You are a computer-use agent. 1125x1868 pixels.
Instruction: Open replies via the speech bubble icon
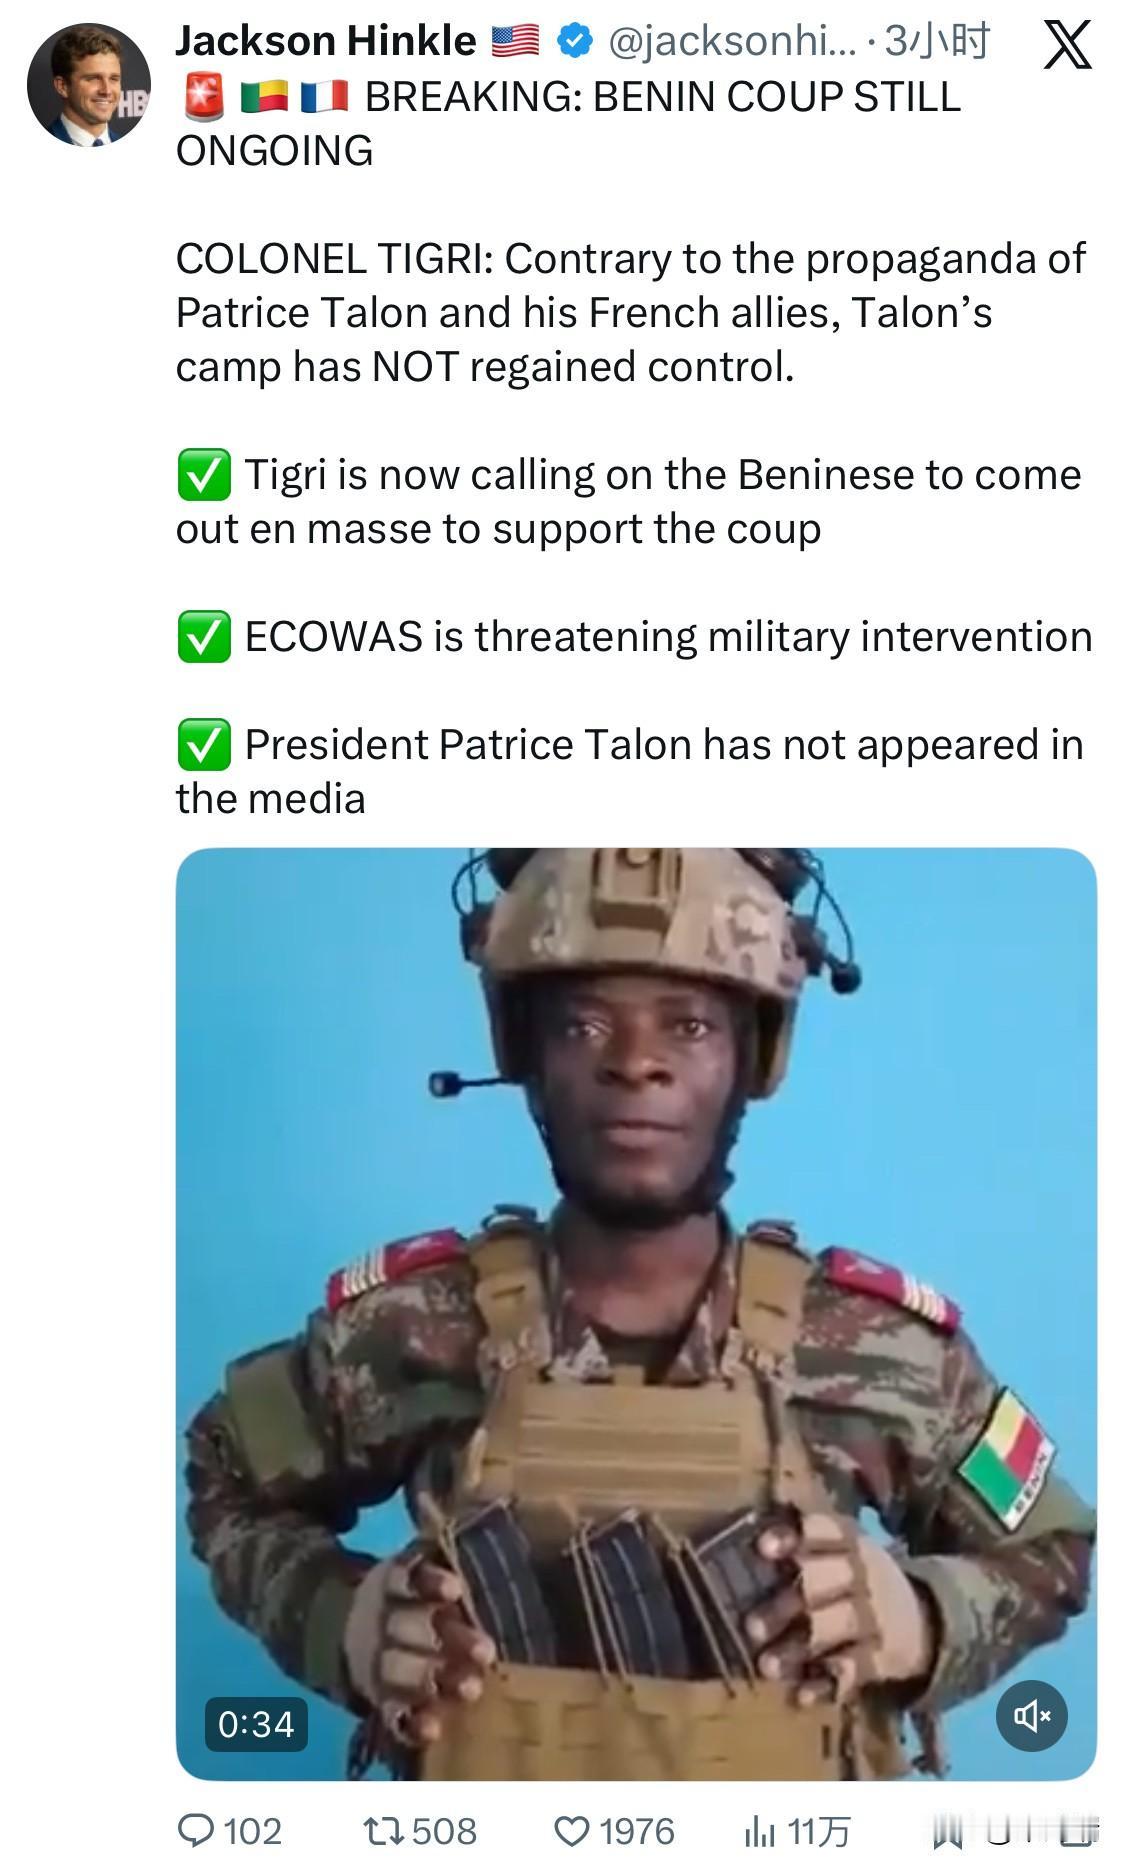pos(195,1831)
